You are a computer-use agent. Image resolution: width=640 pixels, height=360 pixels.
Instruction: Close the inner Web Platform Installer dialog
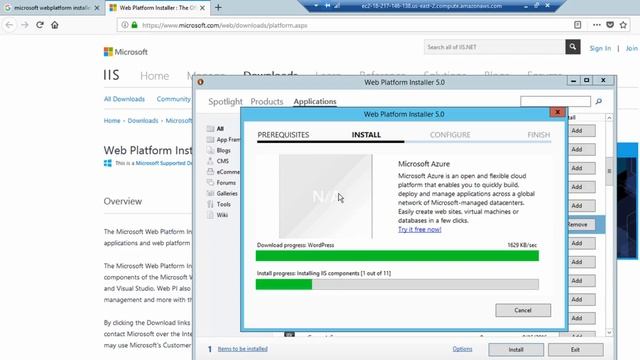558,112
